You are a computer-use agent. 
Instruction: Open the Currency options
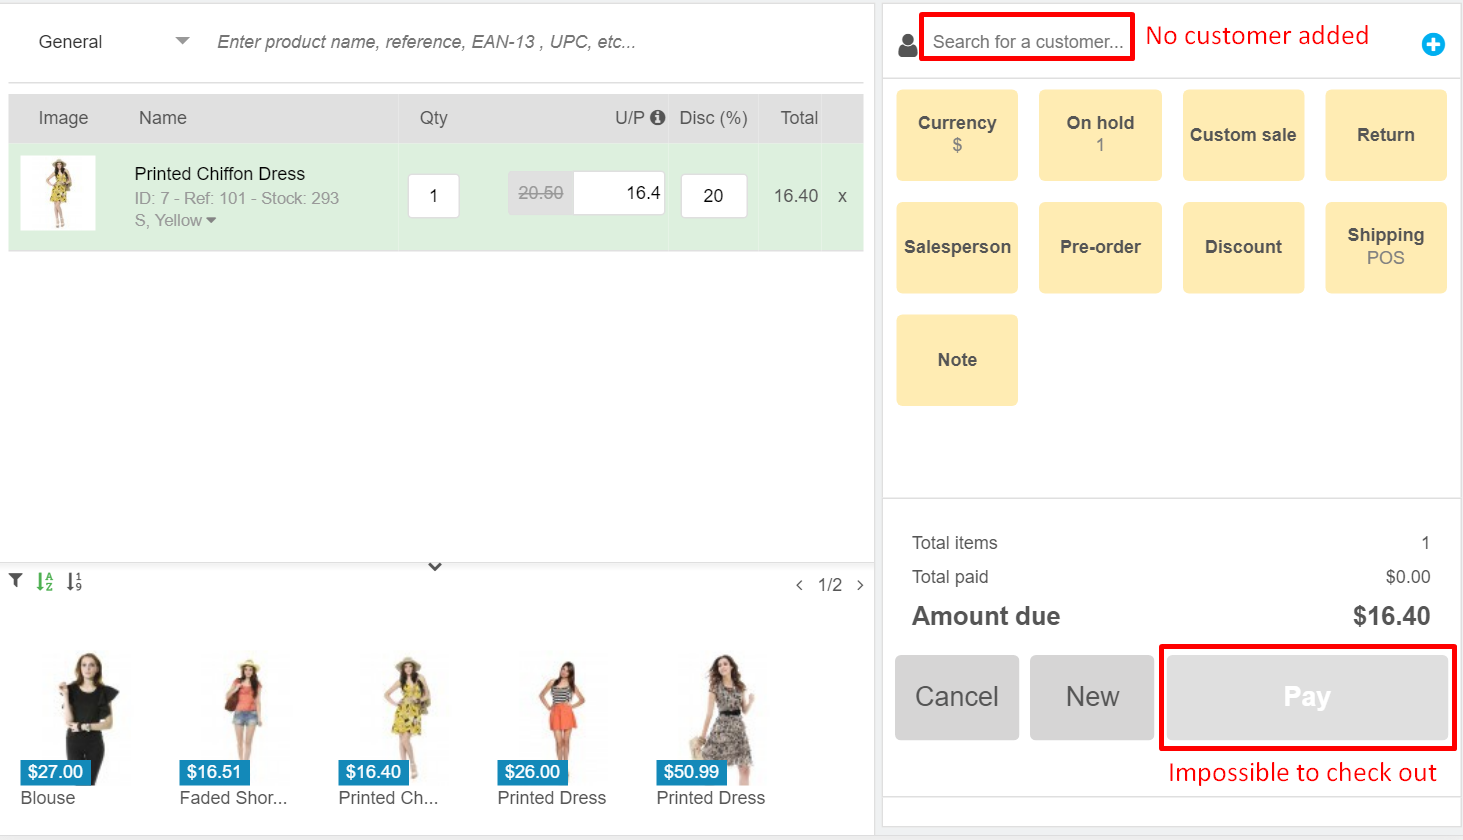click(956, 134)
